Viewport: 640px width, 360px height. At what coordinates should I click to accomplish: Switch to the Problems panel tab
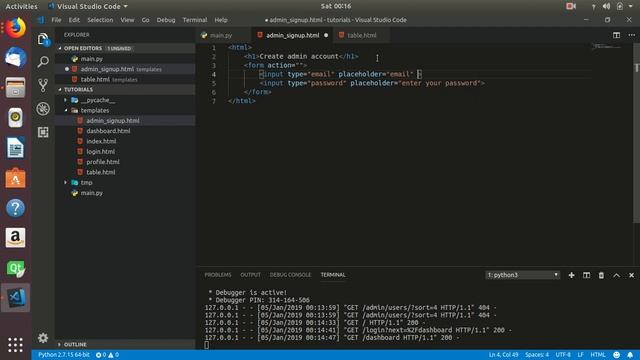[x=218, y=275]
